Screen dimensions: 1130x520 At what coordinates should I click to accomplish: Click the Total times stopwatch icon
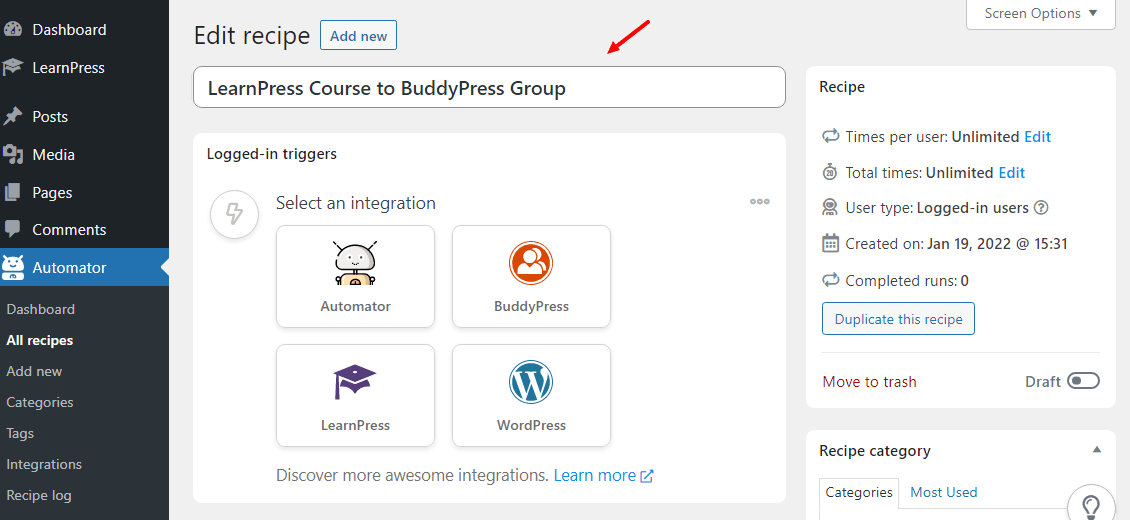tap(830, 172)
